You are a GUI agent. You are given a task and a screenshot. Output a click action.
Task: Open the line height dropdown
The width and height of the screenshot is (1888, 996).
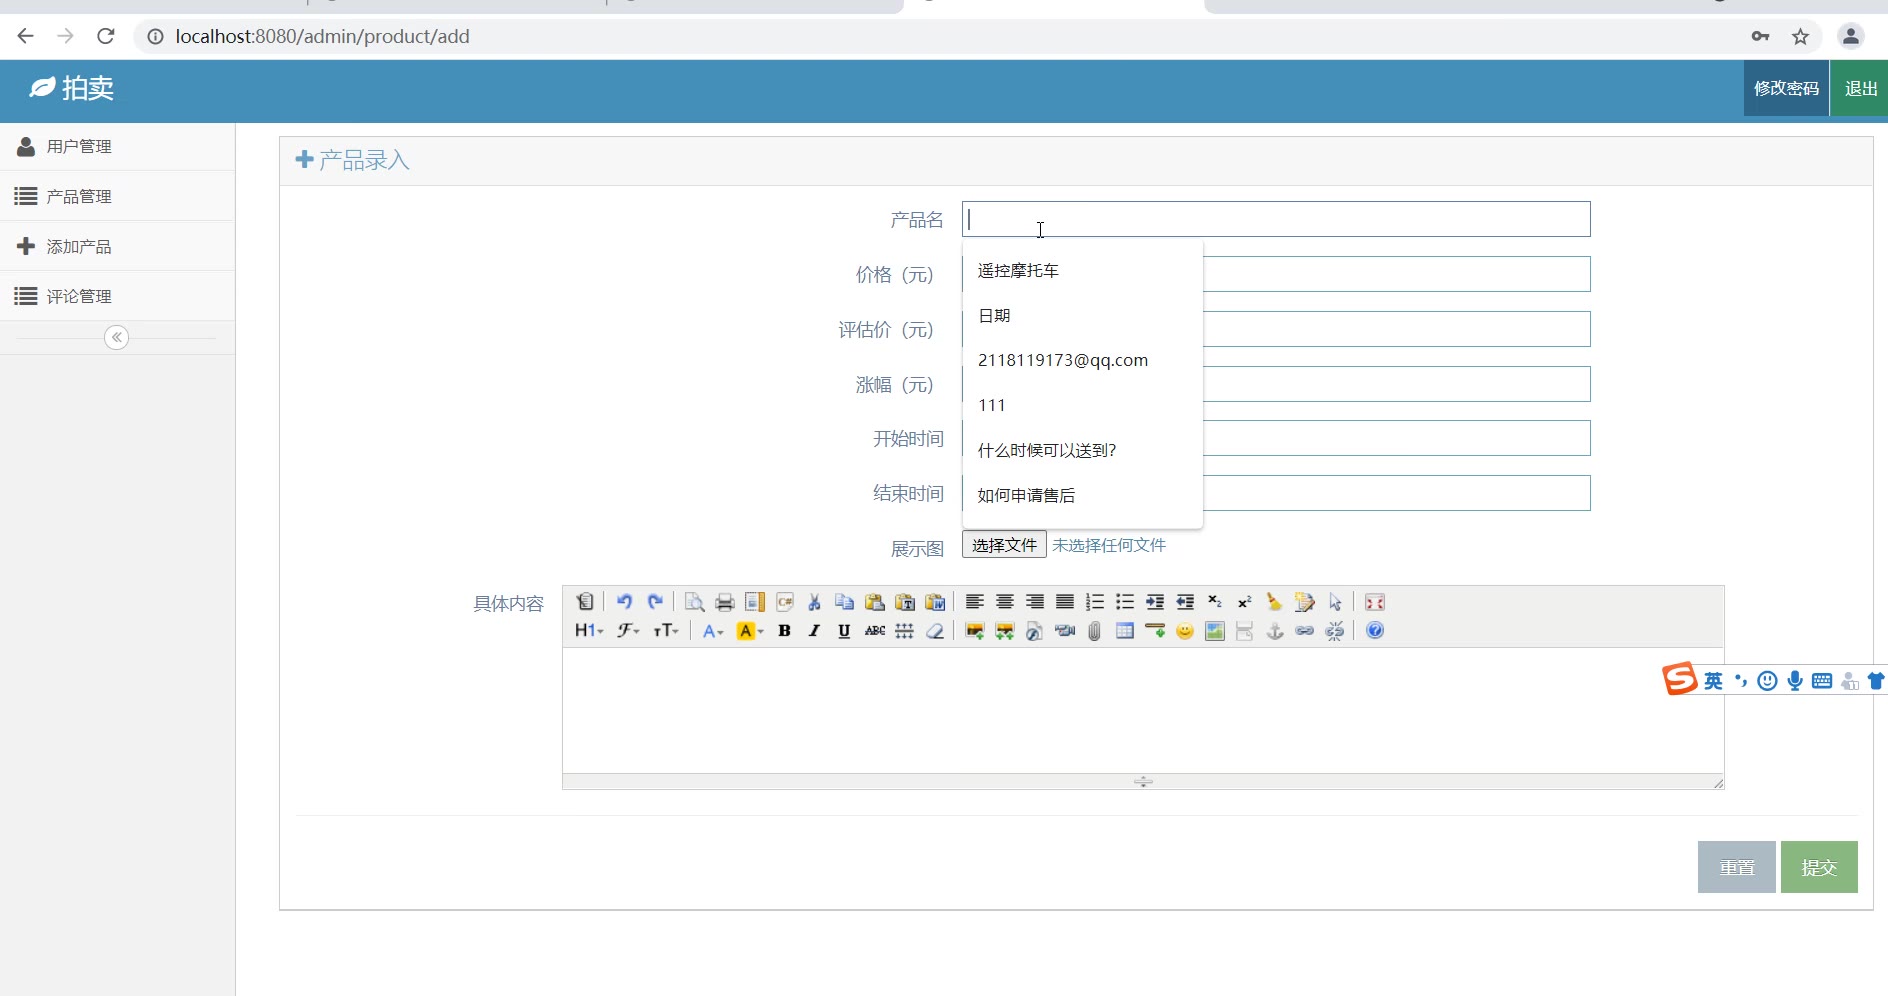[905, 631]
